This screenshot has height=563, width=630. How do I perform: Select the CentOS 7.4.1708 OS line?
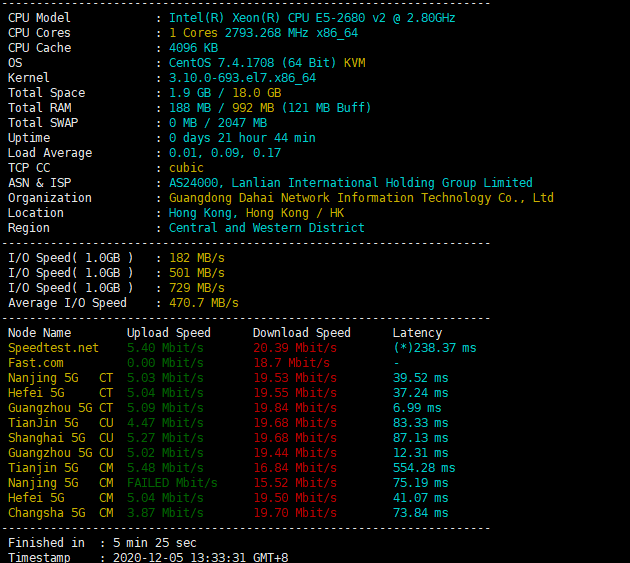(x=267, y=63)
